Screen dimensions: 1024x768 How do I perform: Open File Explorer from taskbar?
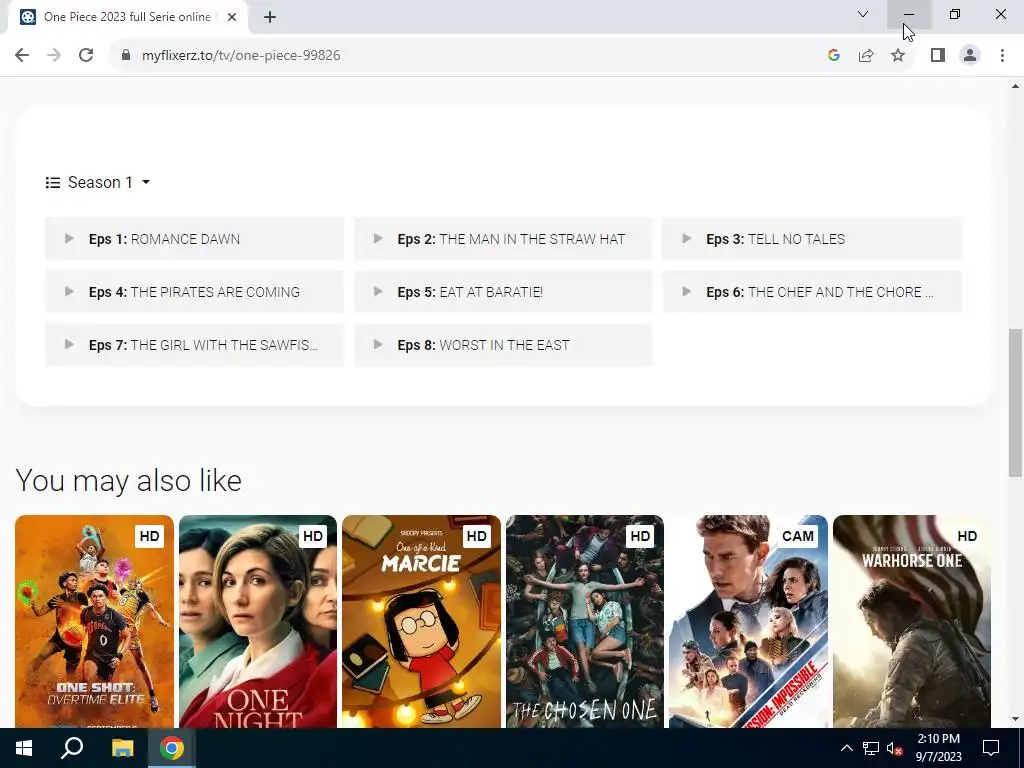122,748
